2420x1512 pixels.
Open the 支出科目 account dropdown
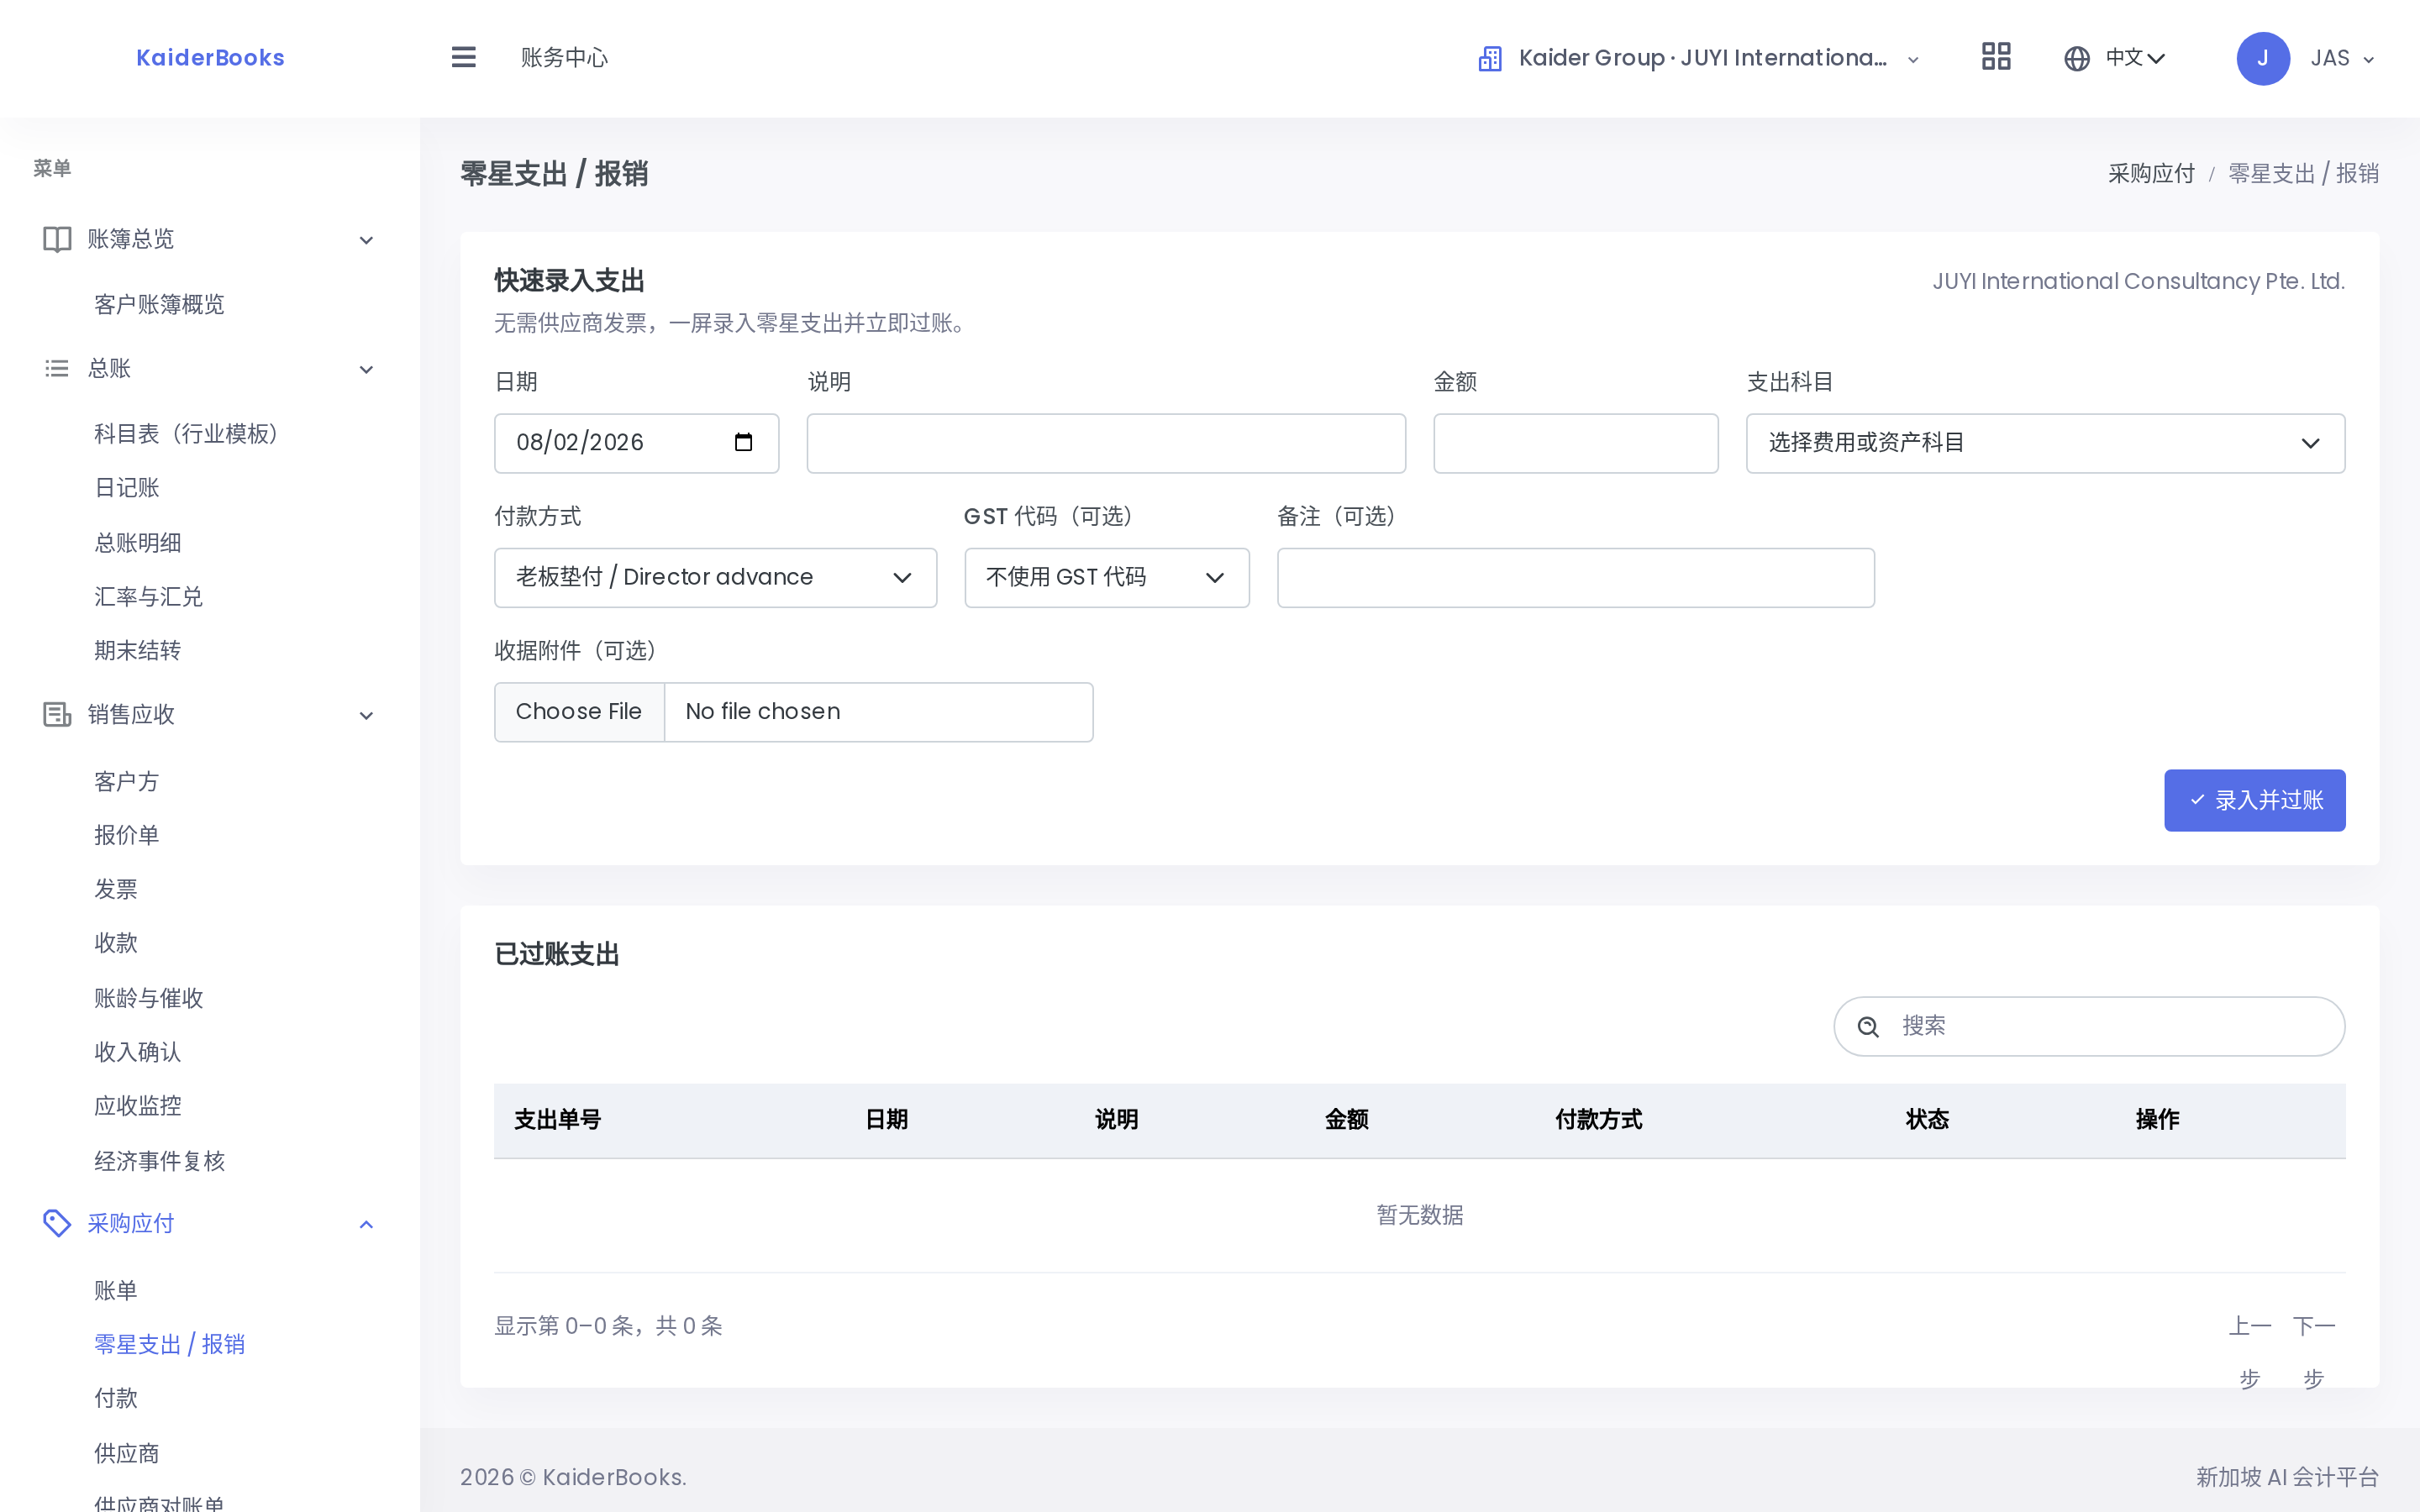coord(2045,443)
